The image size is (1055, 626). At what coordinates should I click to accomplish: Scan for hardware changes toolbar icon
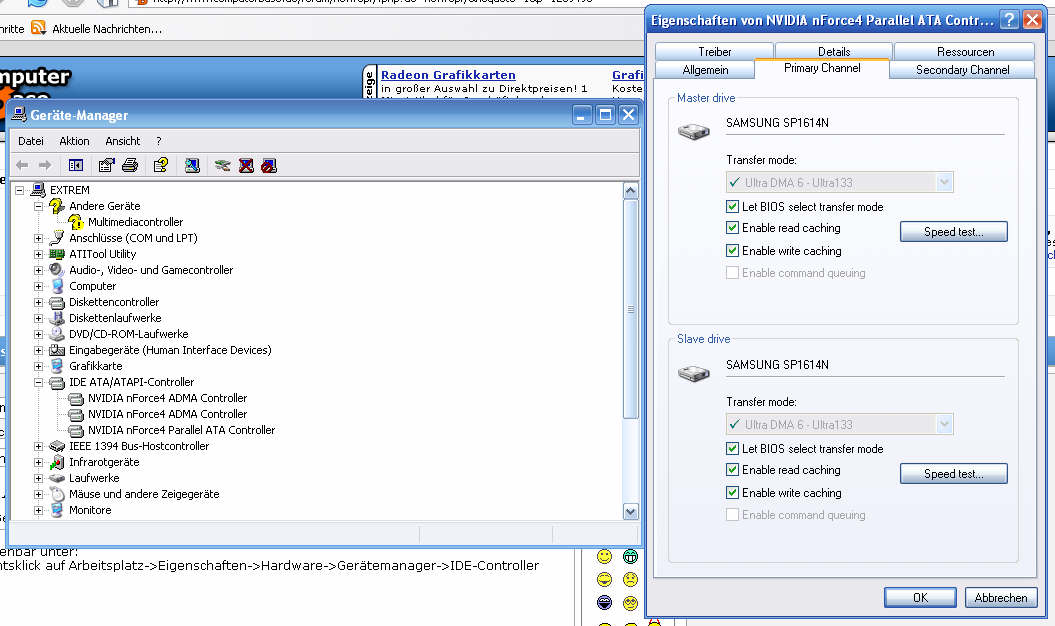[x=192, y=165]
